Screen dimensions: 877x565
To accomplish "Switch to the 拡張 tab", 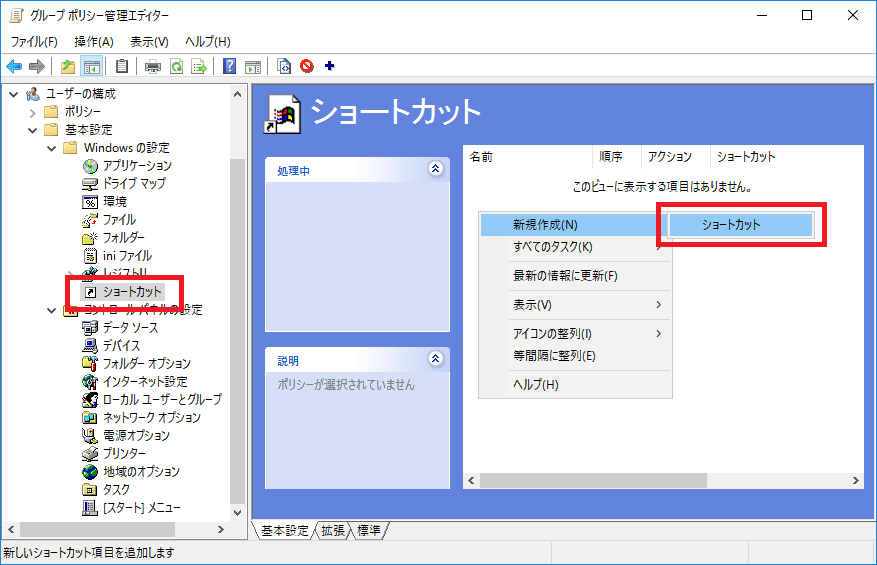I will click(333, 531).
